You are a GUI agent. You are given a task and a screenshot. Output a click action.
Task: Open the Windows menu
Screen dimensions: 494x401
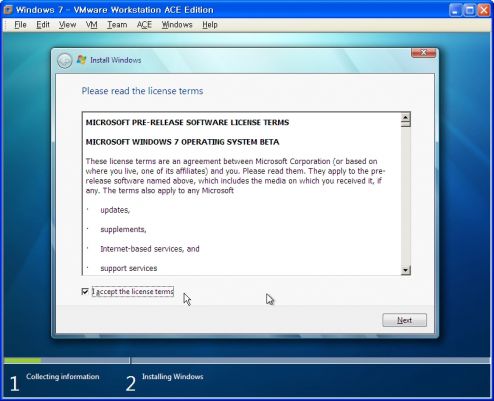click(177, 25)
